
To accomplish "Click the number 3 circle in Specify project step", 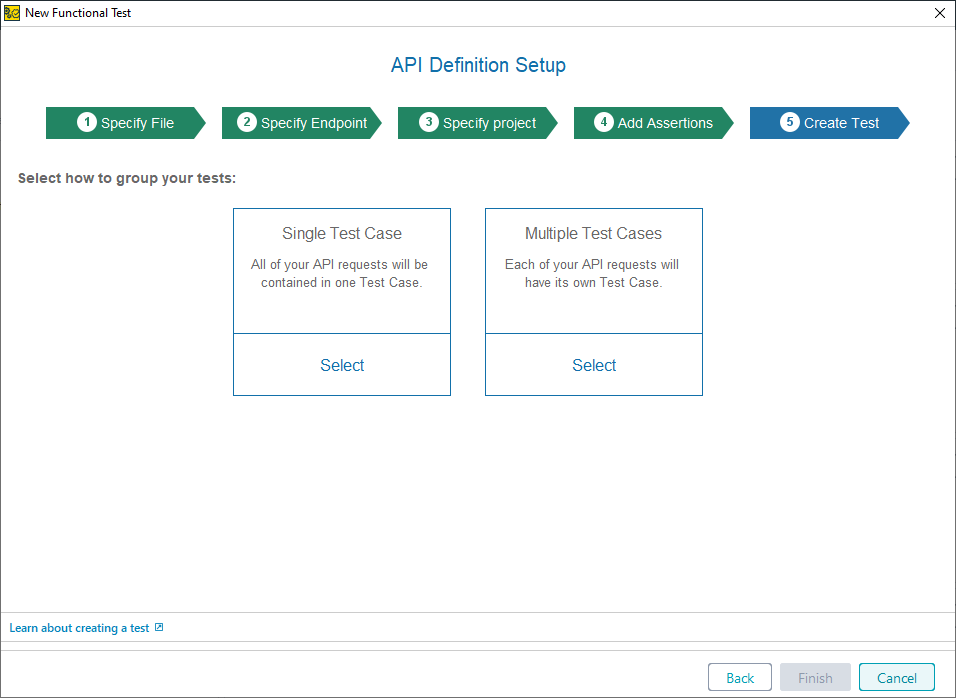I will point(429,123).
